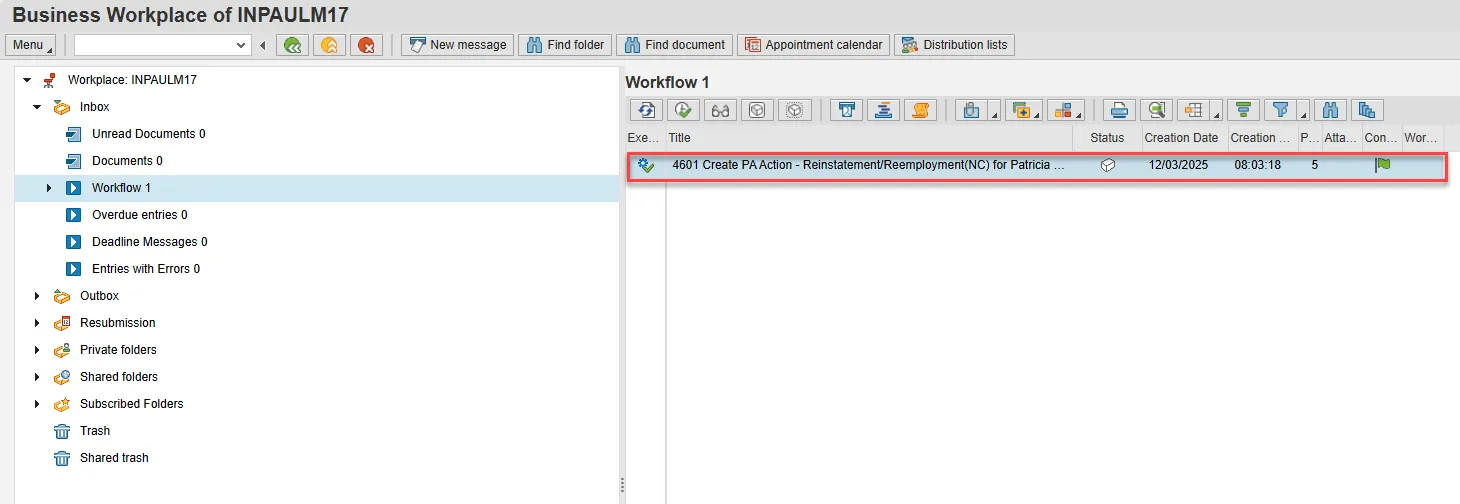This screenshot has width=1460, height=504.
Task: Click the Print icon in Workflow toolbar
Action: (x=1120, y=110)
